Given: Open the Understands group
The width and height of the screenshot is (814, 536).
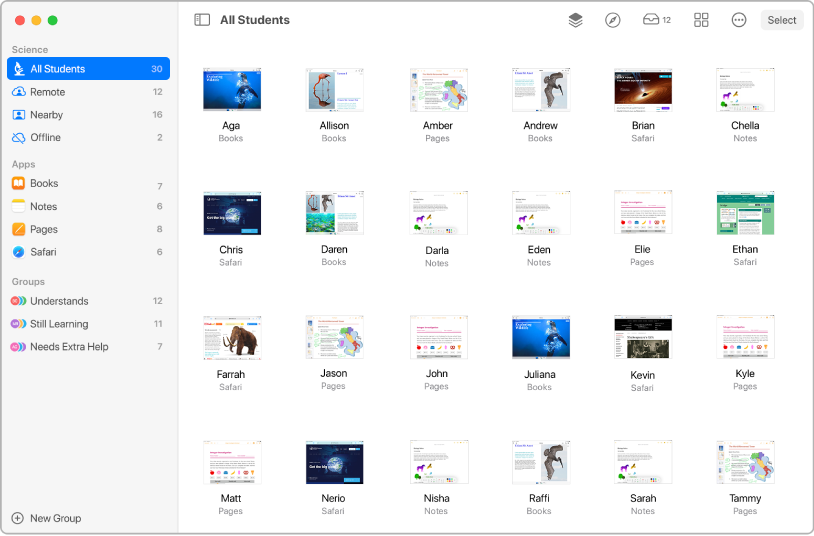Looking at the screenshot, I should [x=88, y=301].
